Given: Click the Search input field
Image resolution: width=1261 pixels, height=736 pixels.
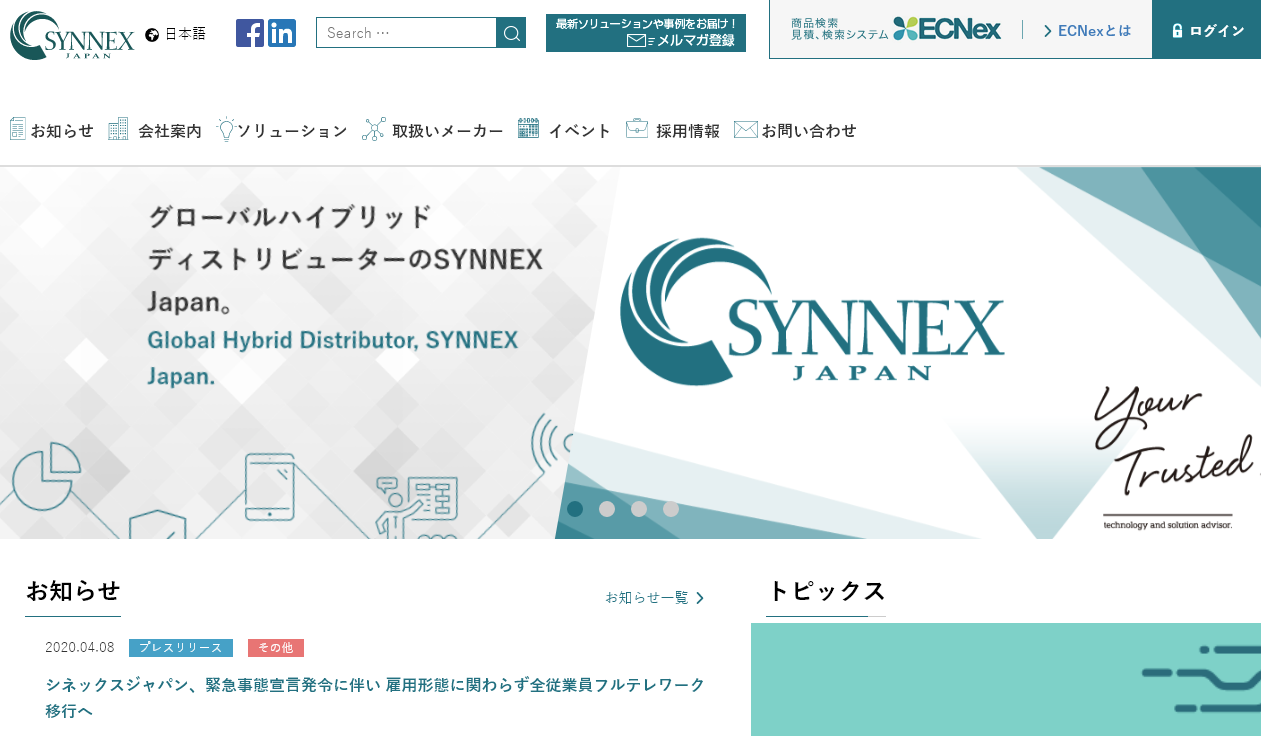Looking at the screenshot, I should click(x=406, y=33).
